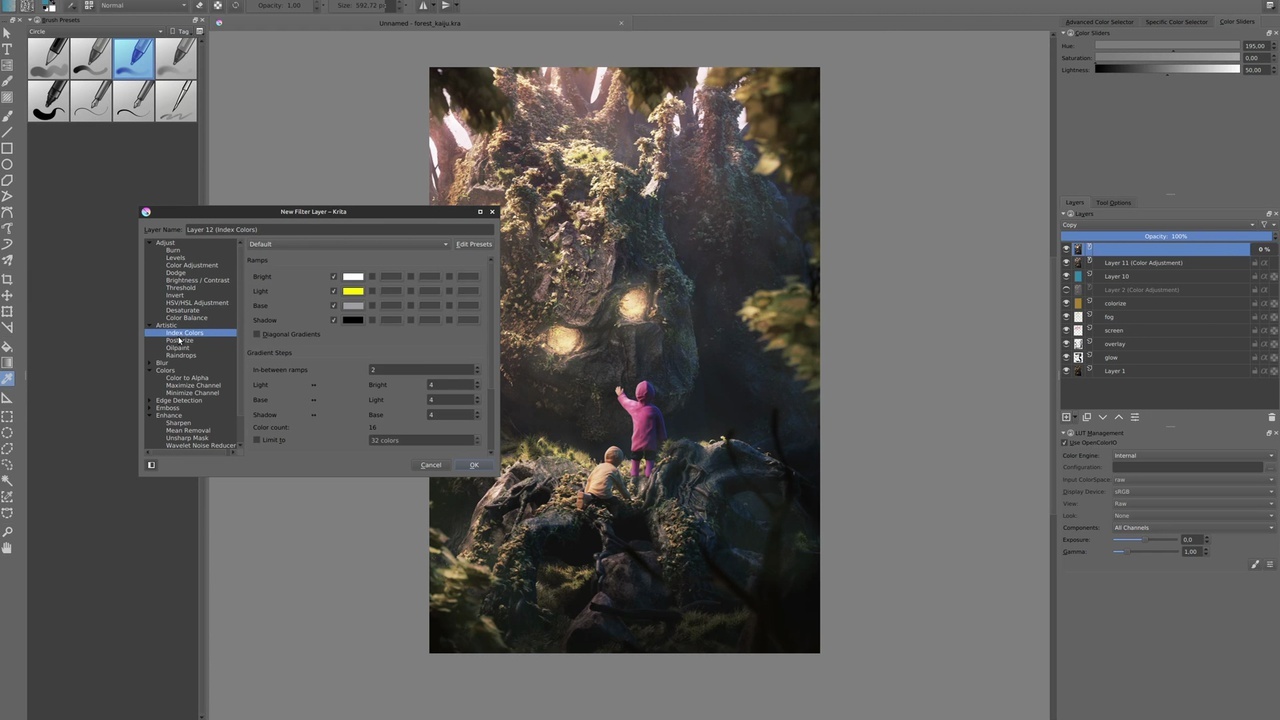Click the duplicate layer icon
Viewport: 1280px width, 720px height.
[x=1087, y=417]
